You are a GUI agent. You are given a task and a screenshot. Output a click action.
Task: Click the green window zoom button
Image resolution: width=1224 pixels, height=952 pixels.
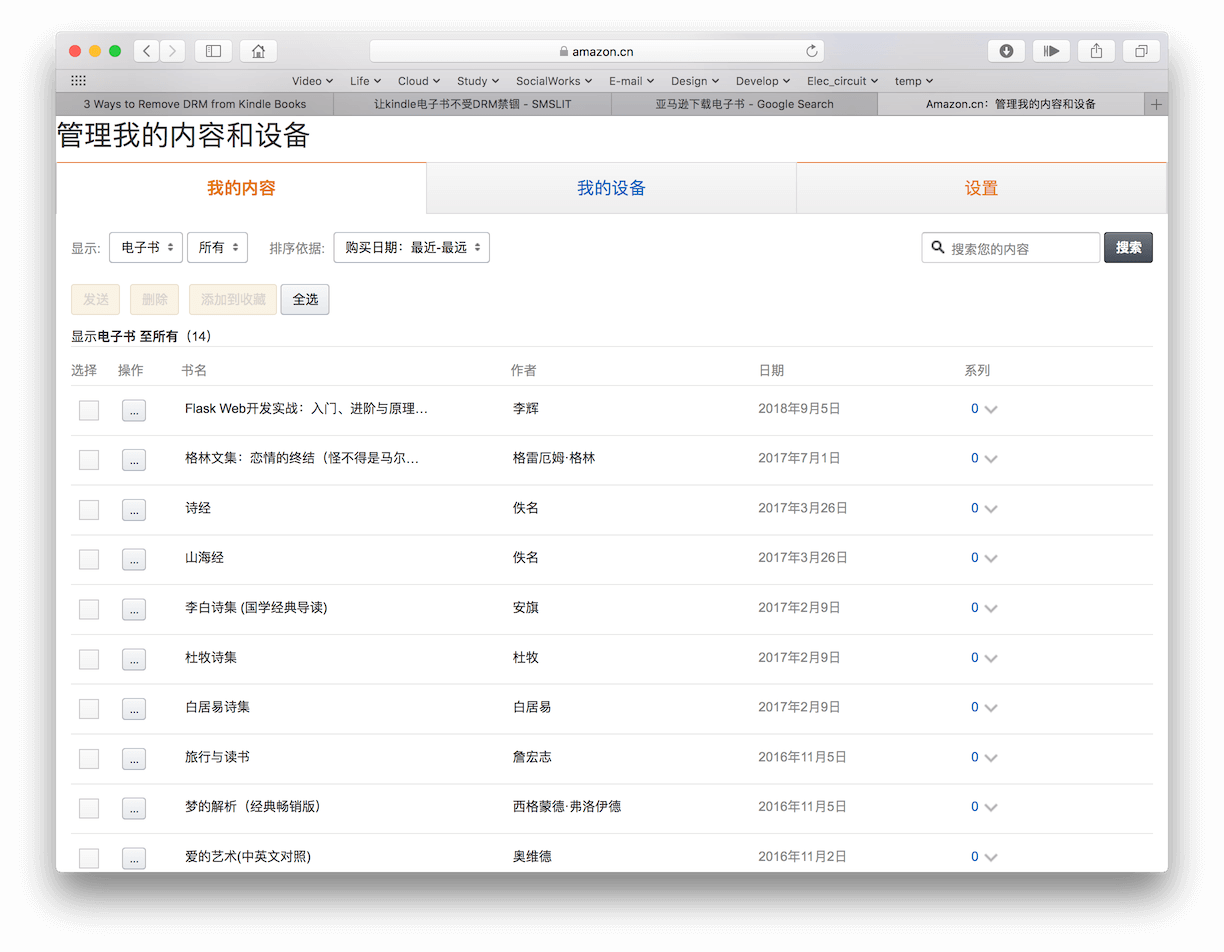coord(115,51)
